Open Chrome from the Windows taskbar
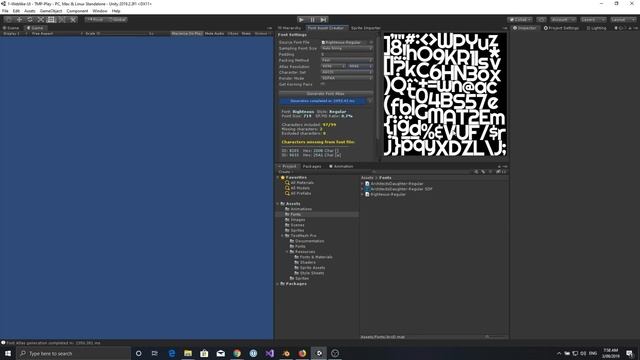Image resolution: width=640 pixels, height=360 pixels. 237,353
